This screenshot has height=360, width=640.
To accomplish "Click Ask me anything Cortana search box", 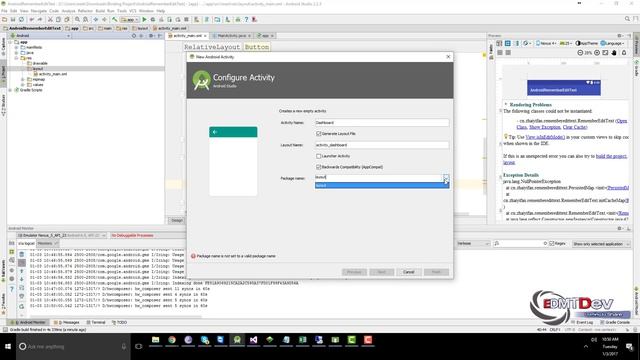I will [x=73, y=347].
